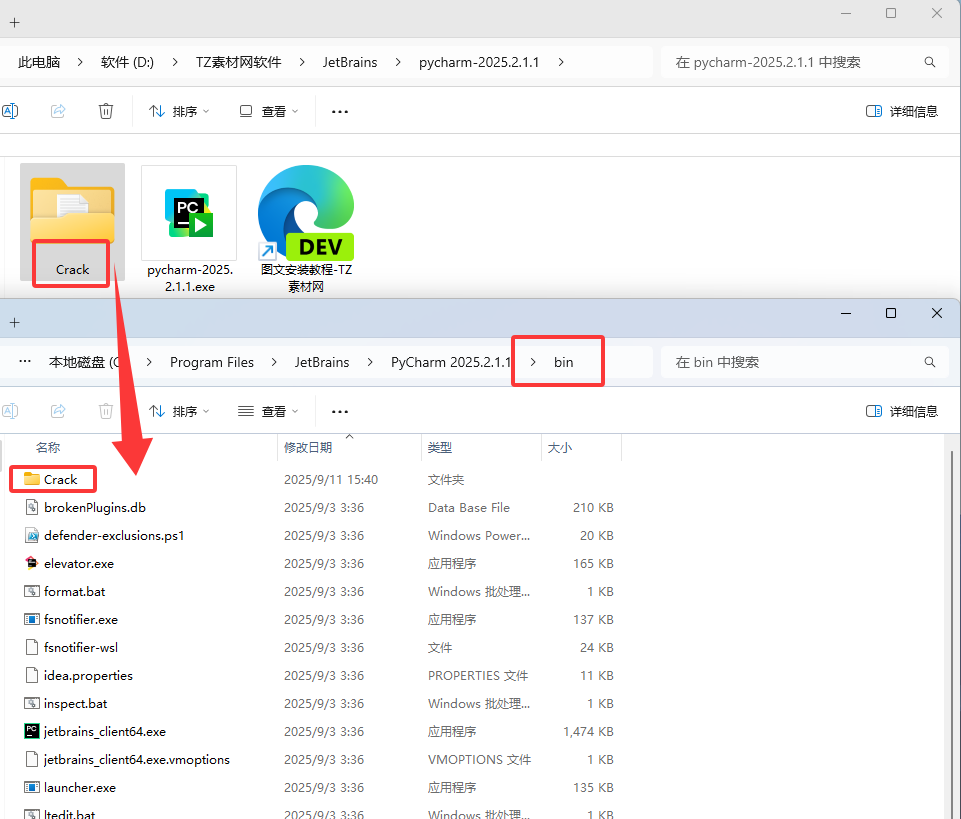Expand the chevron after TZ素材网软件 breadcrumb
This screenshot has height=819, width=961.
[302, 62]
